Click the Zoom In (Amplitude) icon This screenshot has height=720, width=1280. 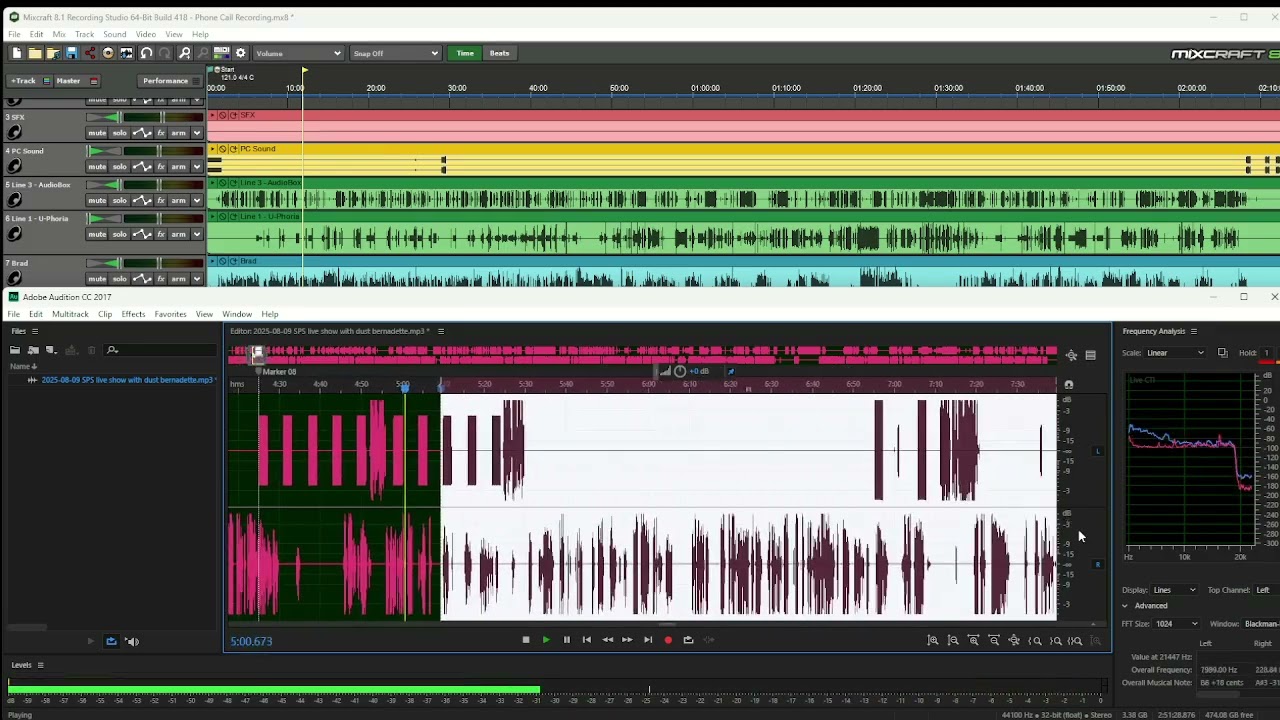click(x=933, y=640)
